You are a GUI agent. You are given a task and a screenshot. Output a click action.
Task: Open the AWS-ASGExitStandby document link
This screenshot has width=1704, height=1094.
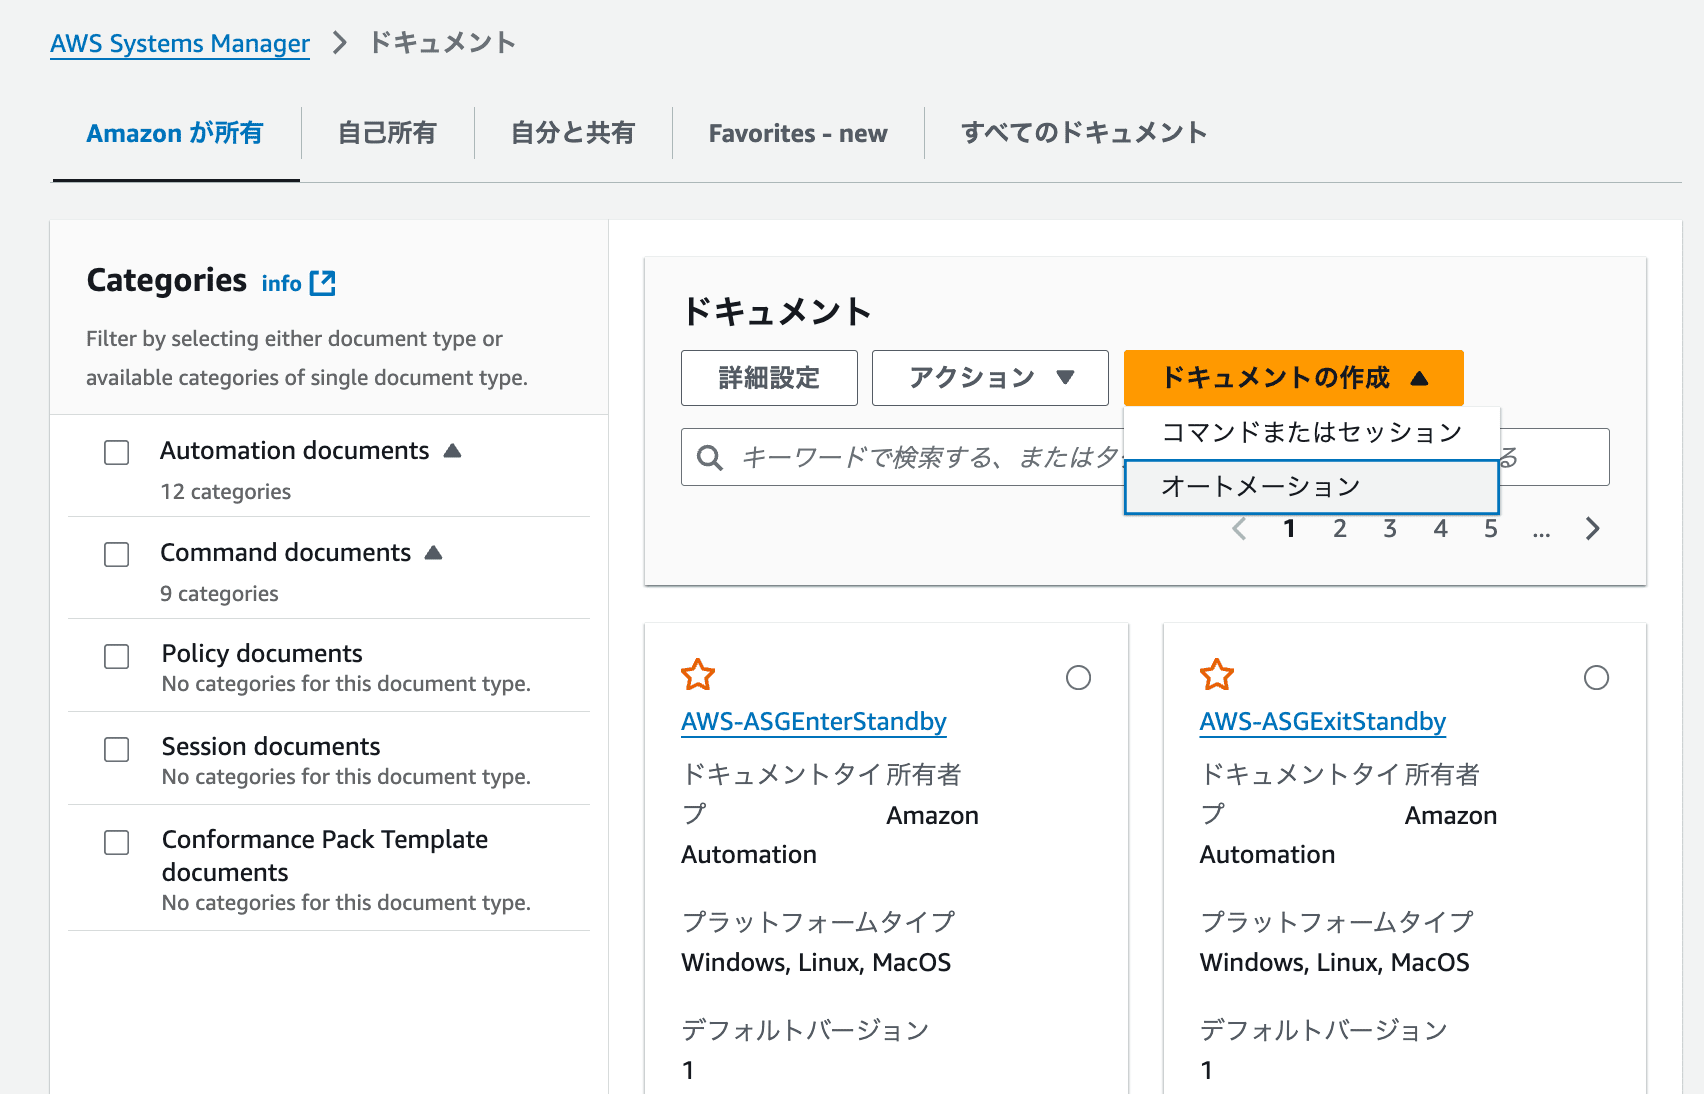tap(1323, 722)
